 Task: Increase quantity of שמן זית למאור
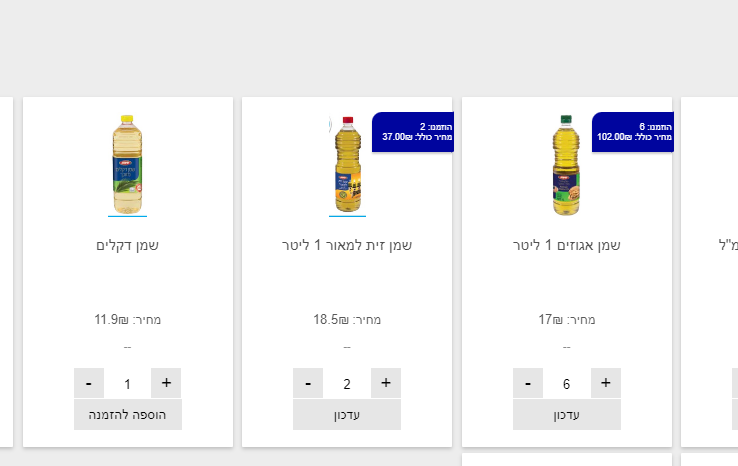[x=386, y=383]
